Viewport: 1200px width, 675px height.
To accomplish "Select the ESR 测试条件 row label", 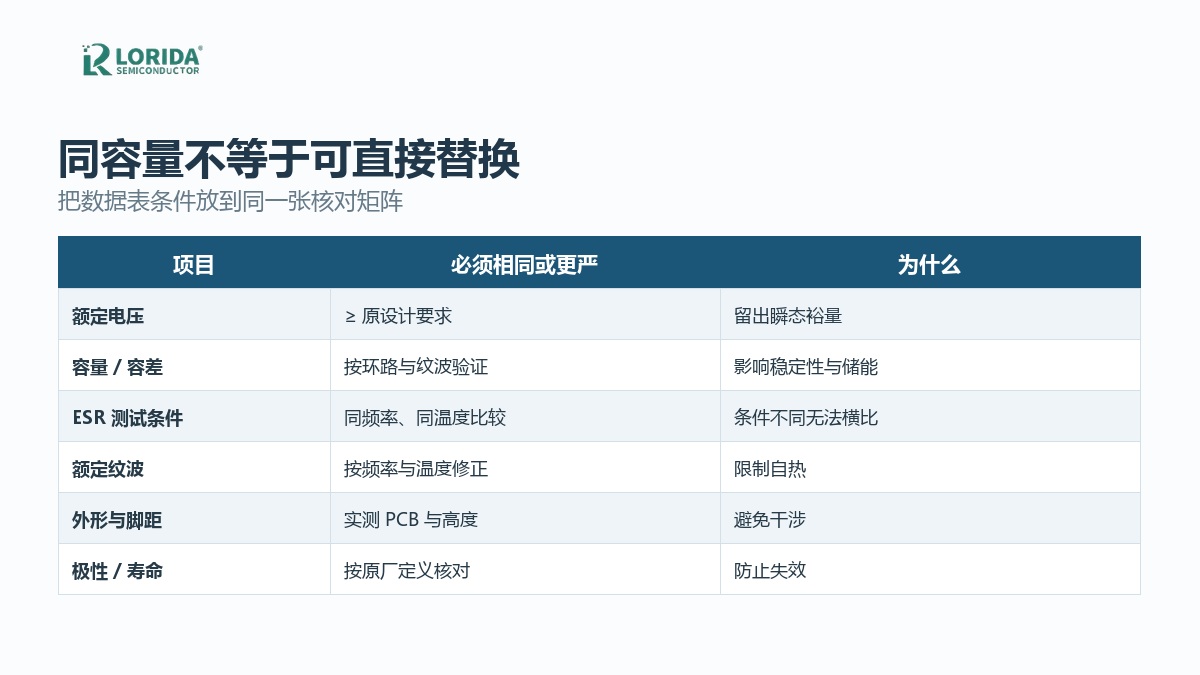I will (x=194, y=417).
